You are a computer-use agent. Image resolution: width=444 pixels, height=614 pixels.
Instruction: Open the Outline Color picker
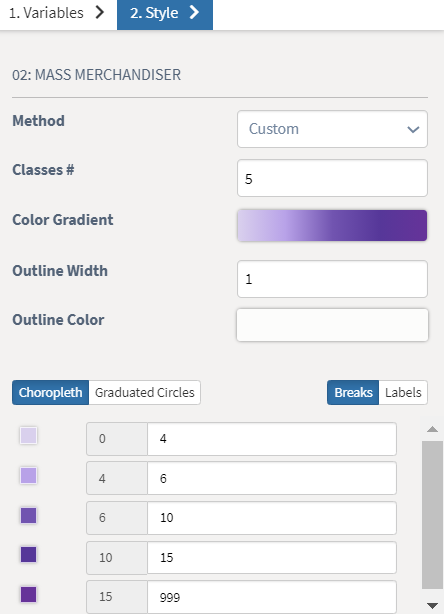coord(332,325)
